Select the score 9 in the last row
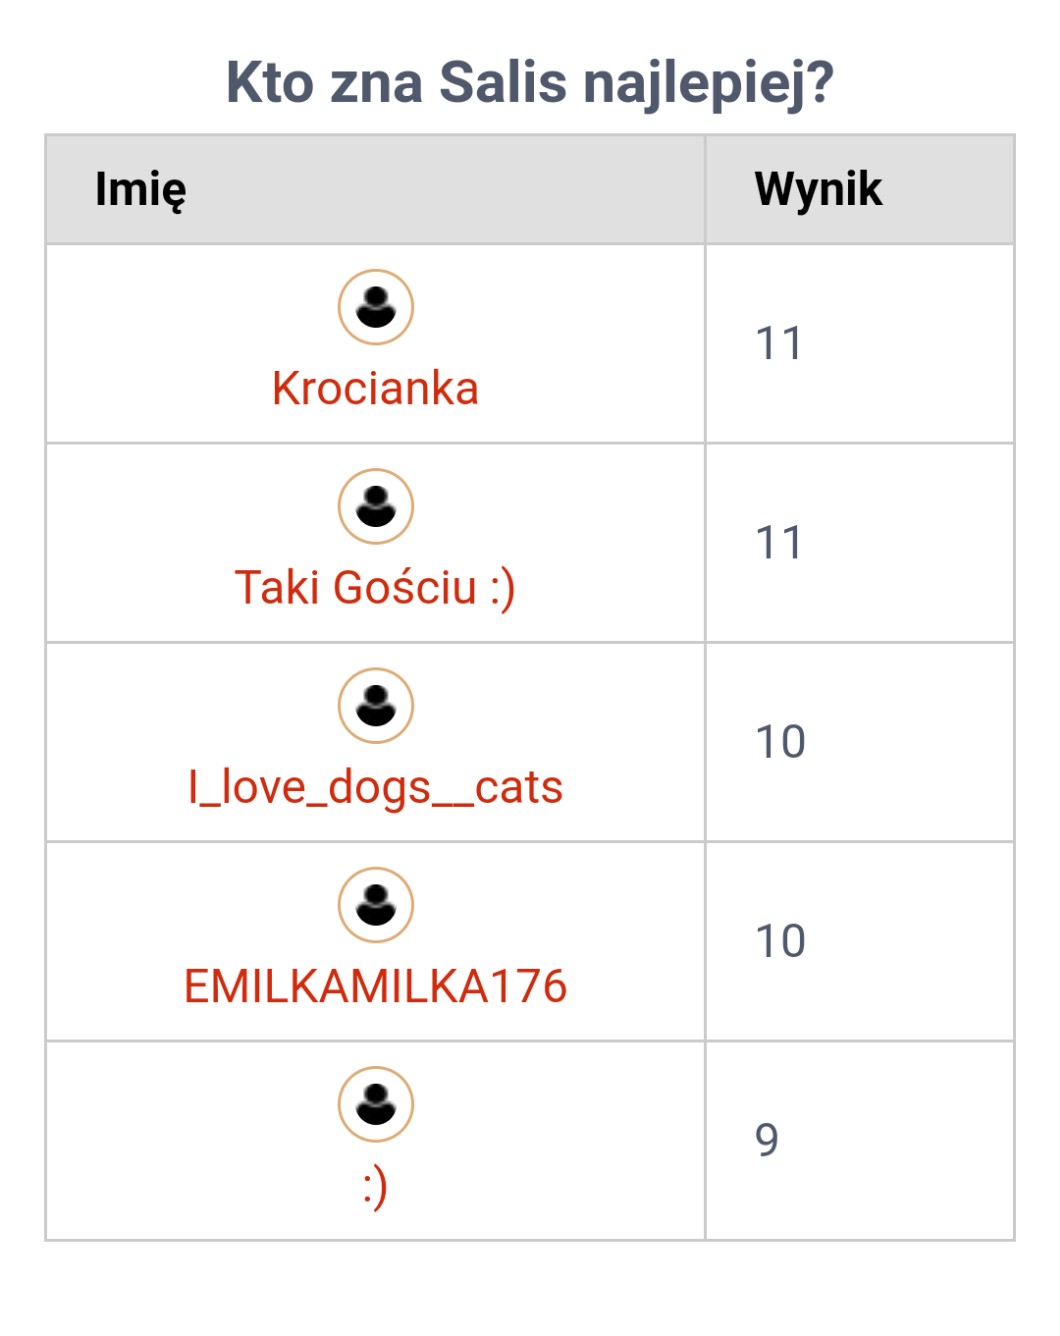This screenshot has width=1060, height=1336. (x=767, y=1140)
